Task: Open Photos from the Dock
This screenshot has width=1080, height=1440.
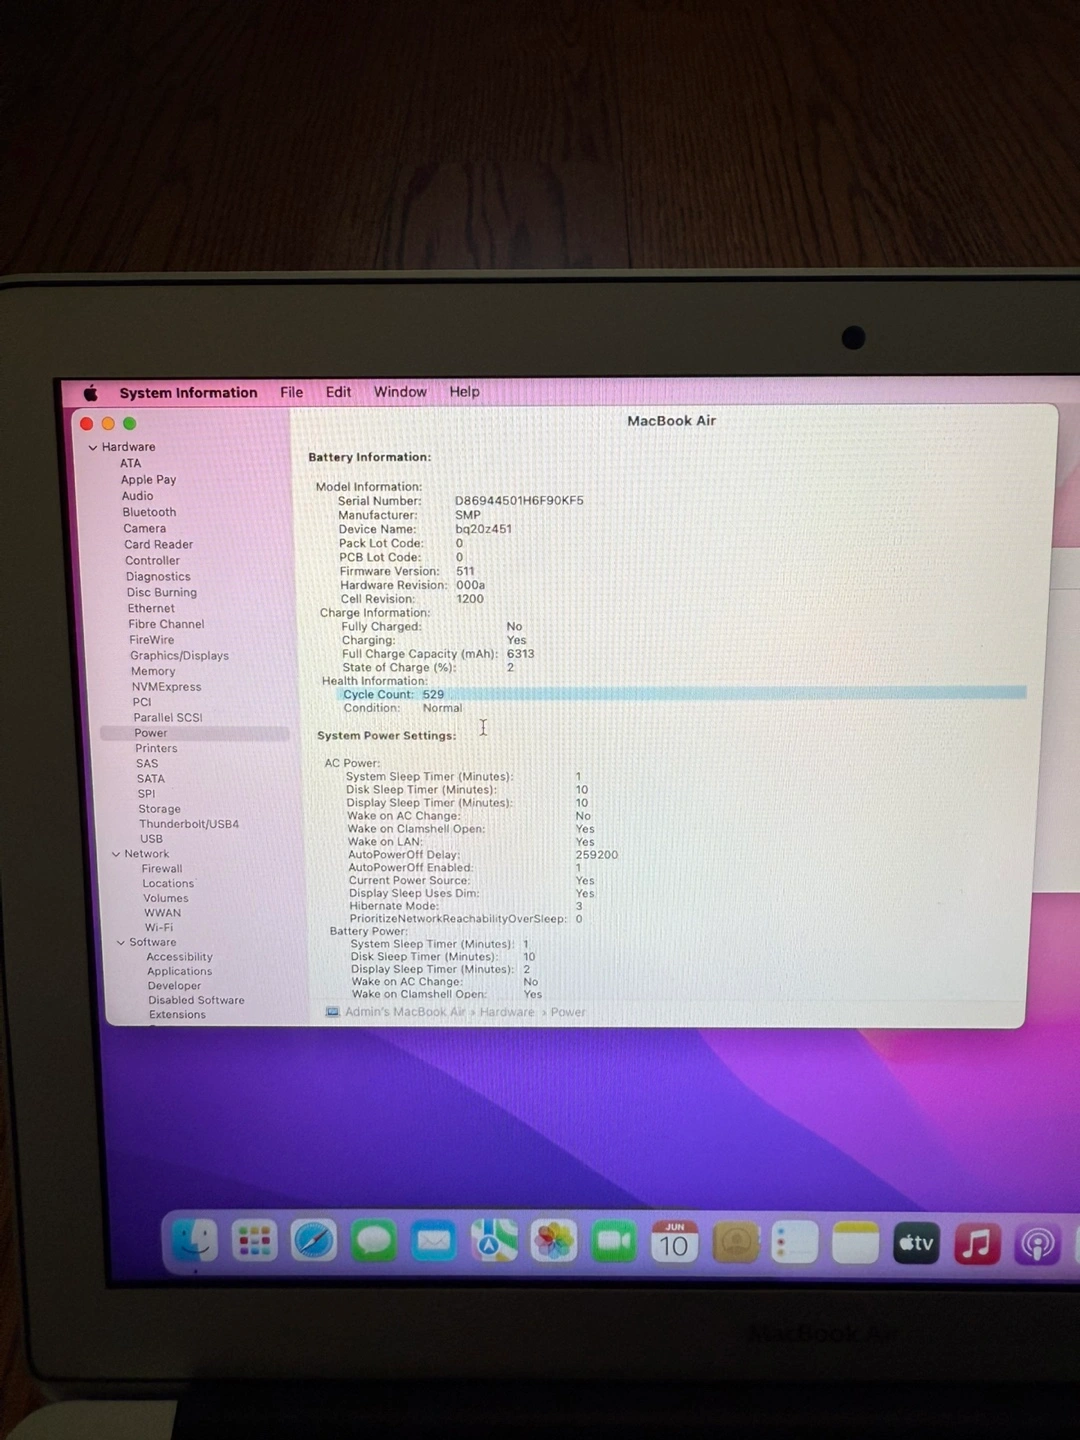Action: [x=554, y=1242]
